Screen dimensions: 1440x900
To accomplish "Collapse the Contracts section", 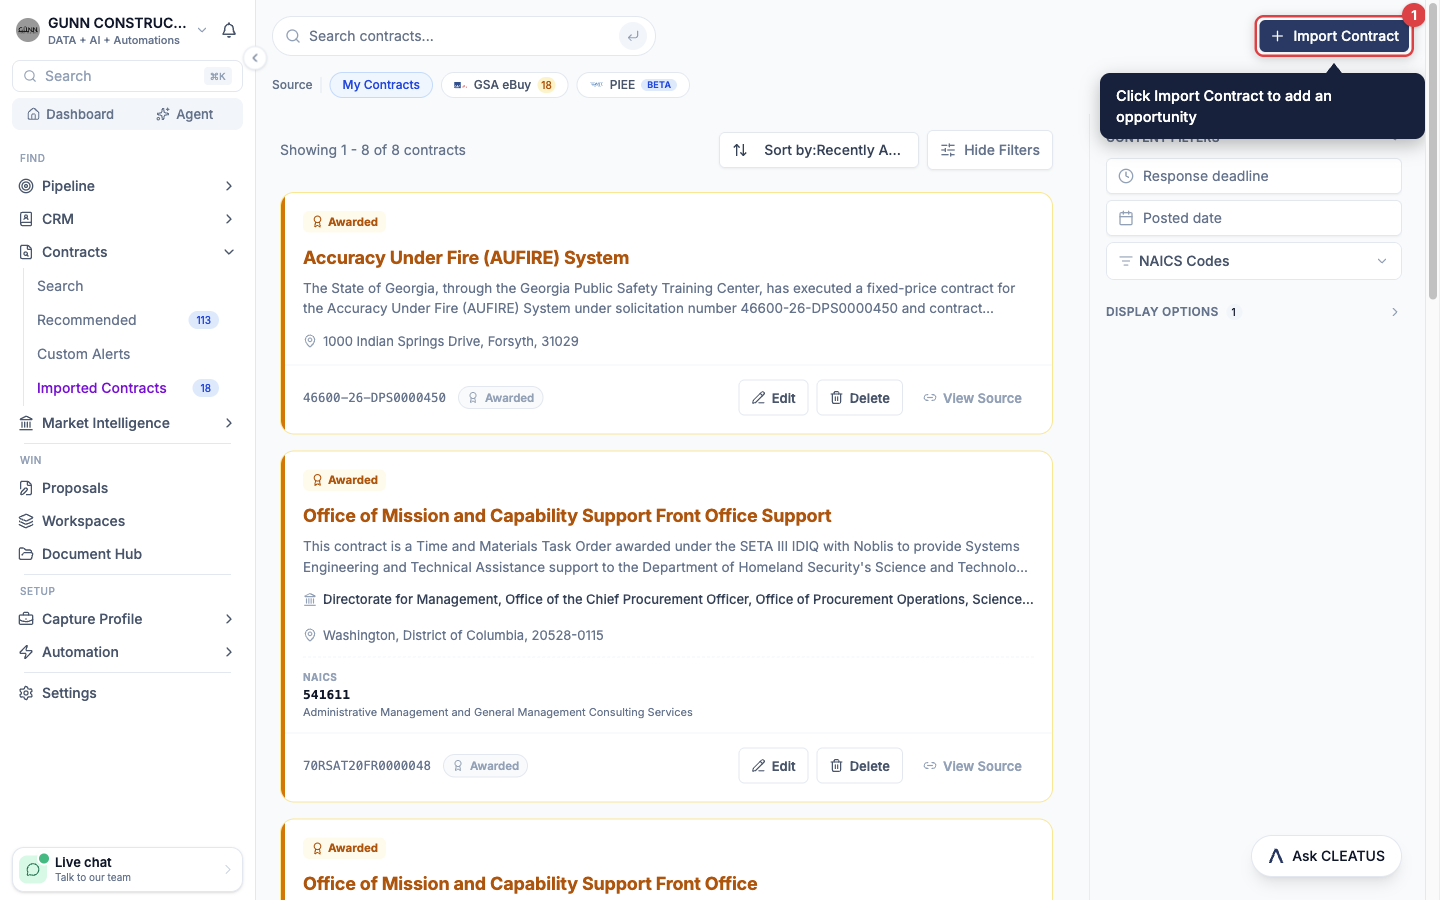I will point(127,252).
